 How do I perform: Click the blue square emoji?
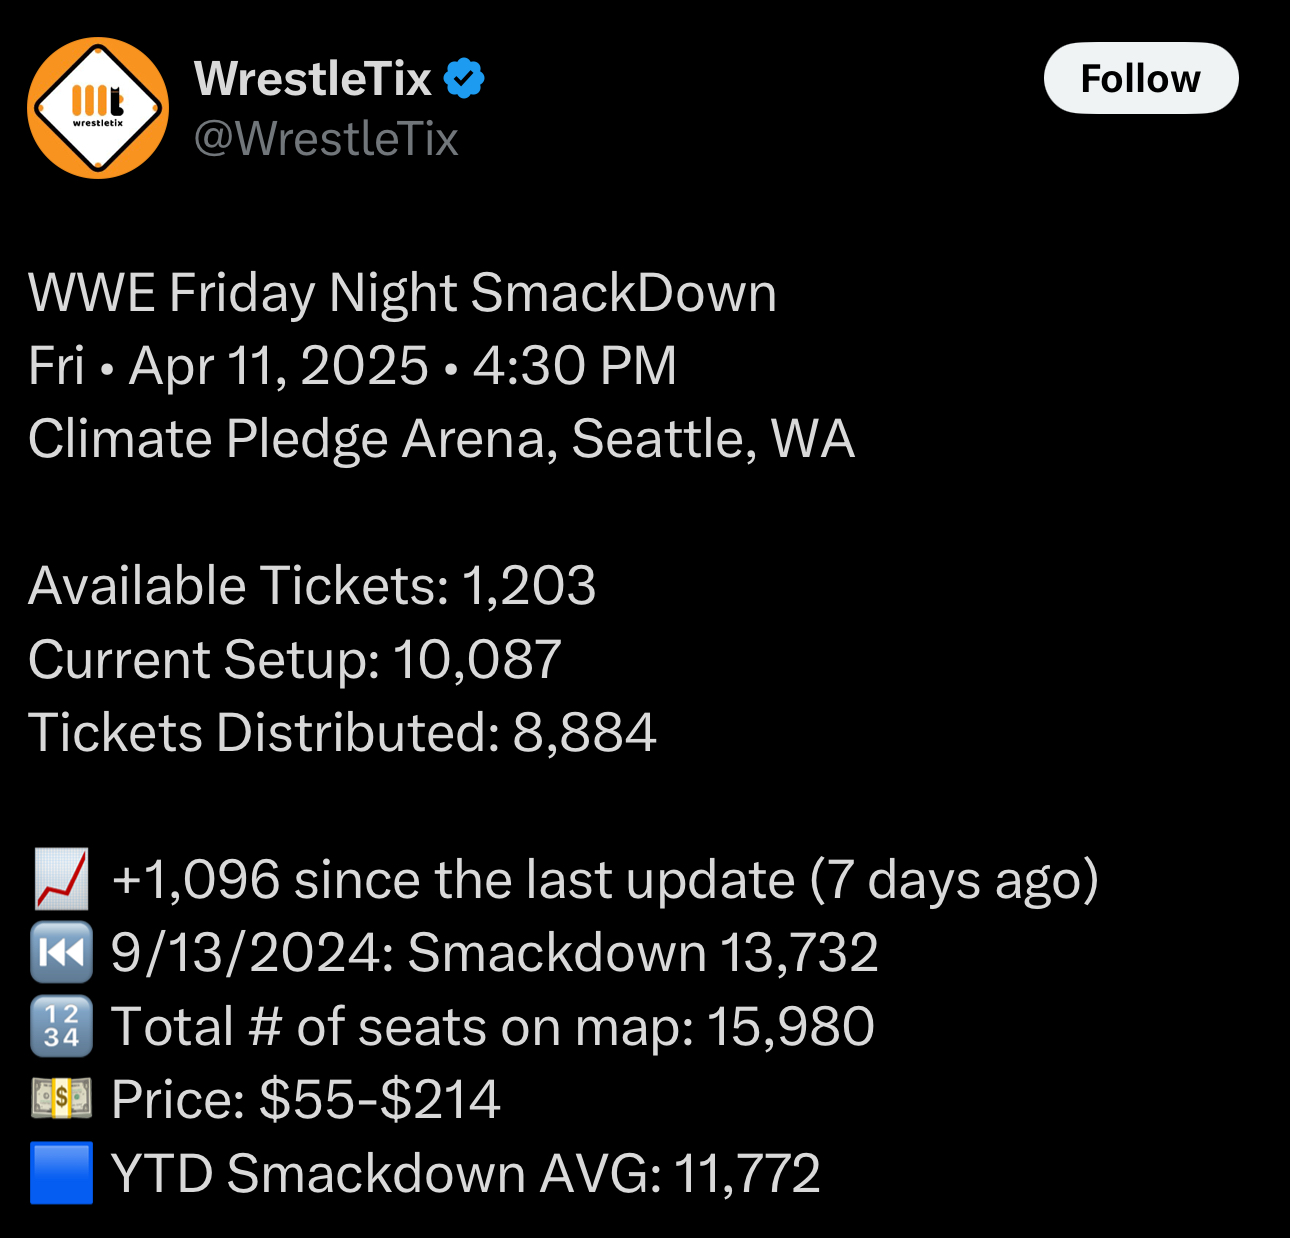coord(62,1172)
